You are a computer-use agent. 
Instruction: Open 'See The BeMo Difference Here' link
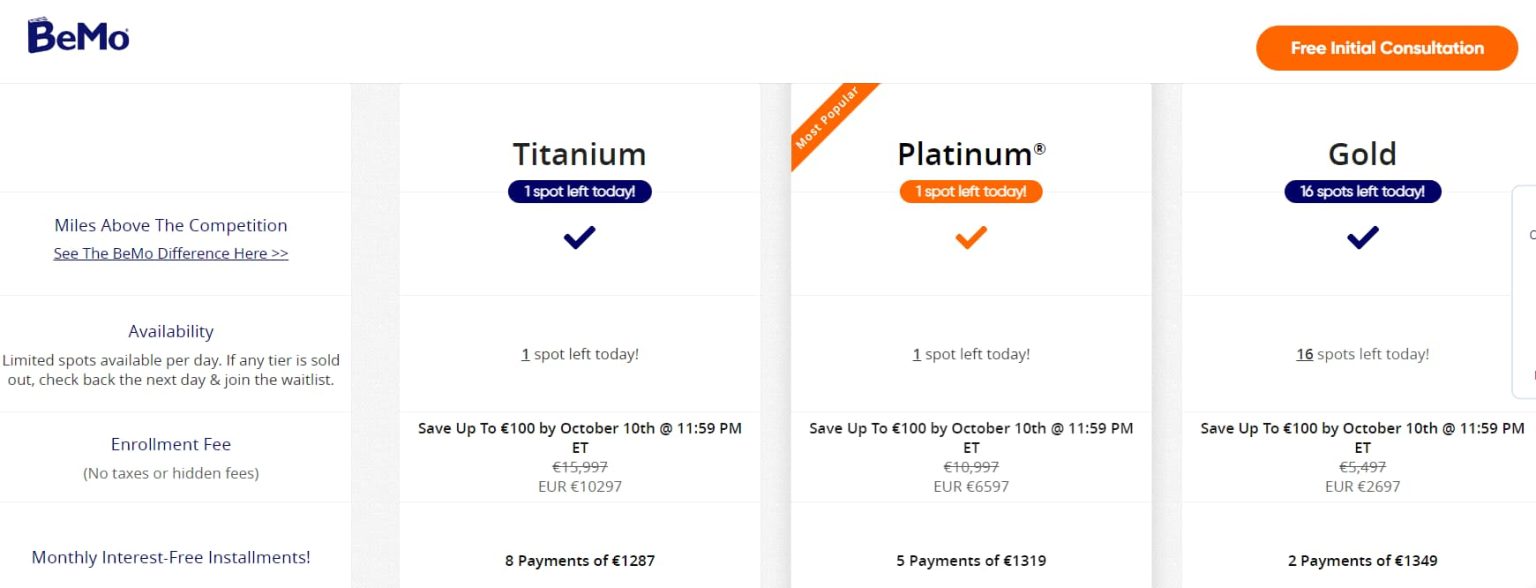(171, 254)
